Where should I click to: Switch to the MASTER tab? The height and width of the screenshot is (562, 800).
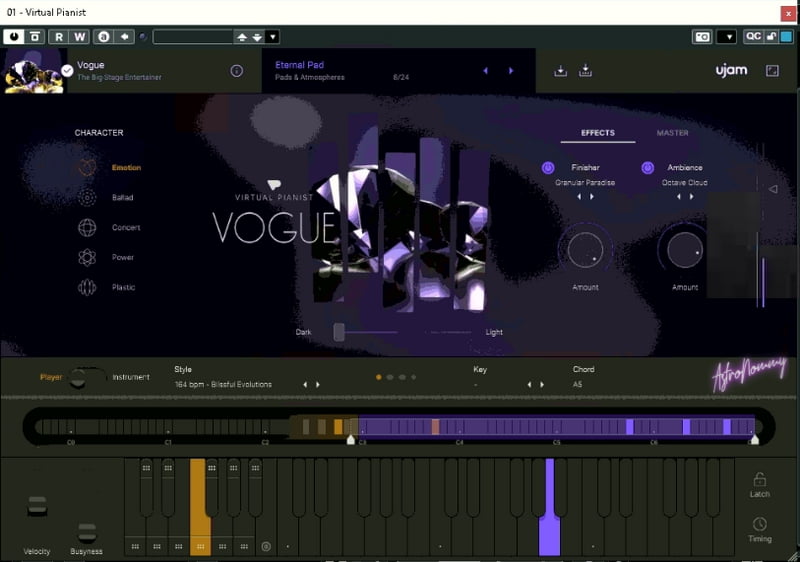tap(672, 133)
